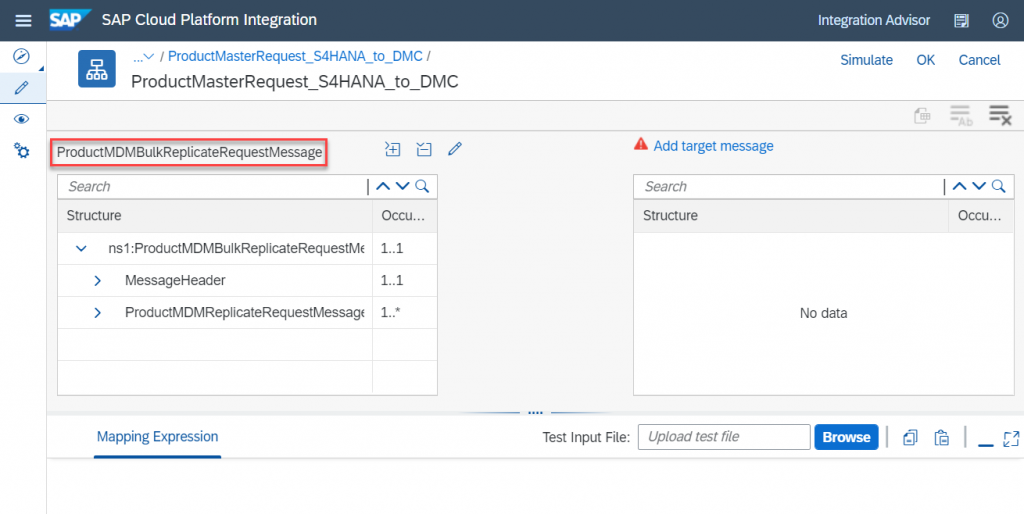1024x514 pixels.
Task: Switch to the Mapping Expression tab
Action: coord(157,437)
